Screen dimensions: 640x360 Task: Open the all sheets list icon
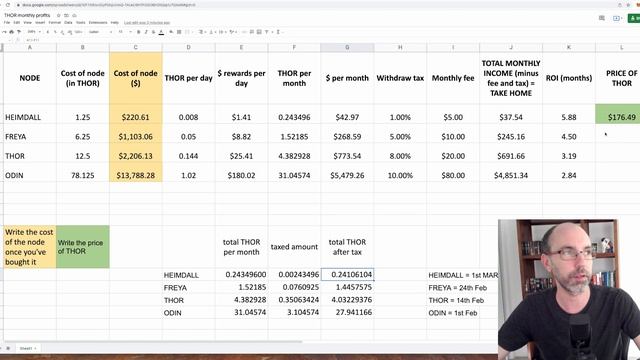pos(8,348)
